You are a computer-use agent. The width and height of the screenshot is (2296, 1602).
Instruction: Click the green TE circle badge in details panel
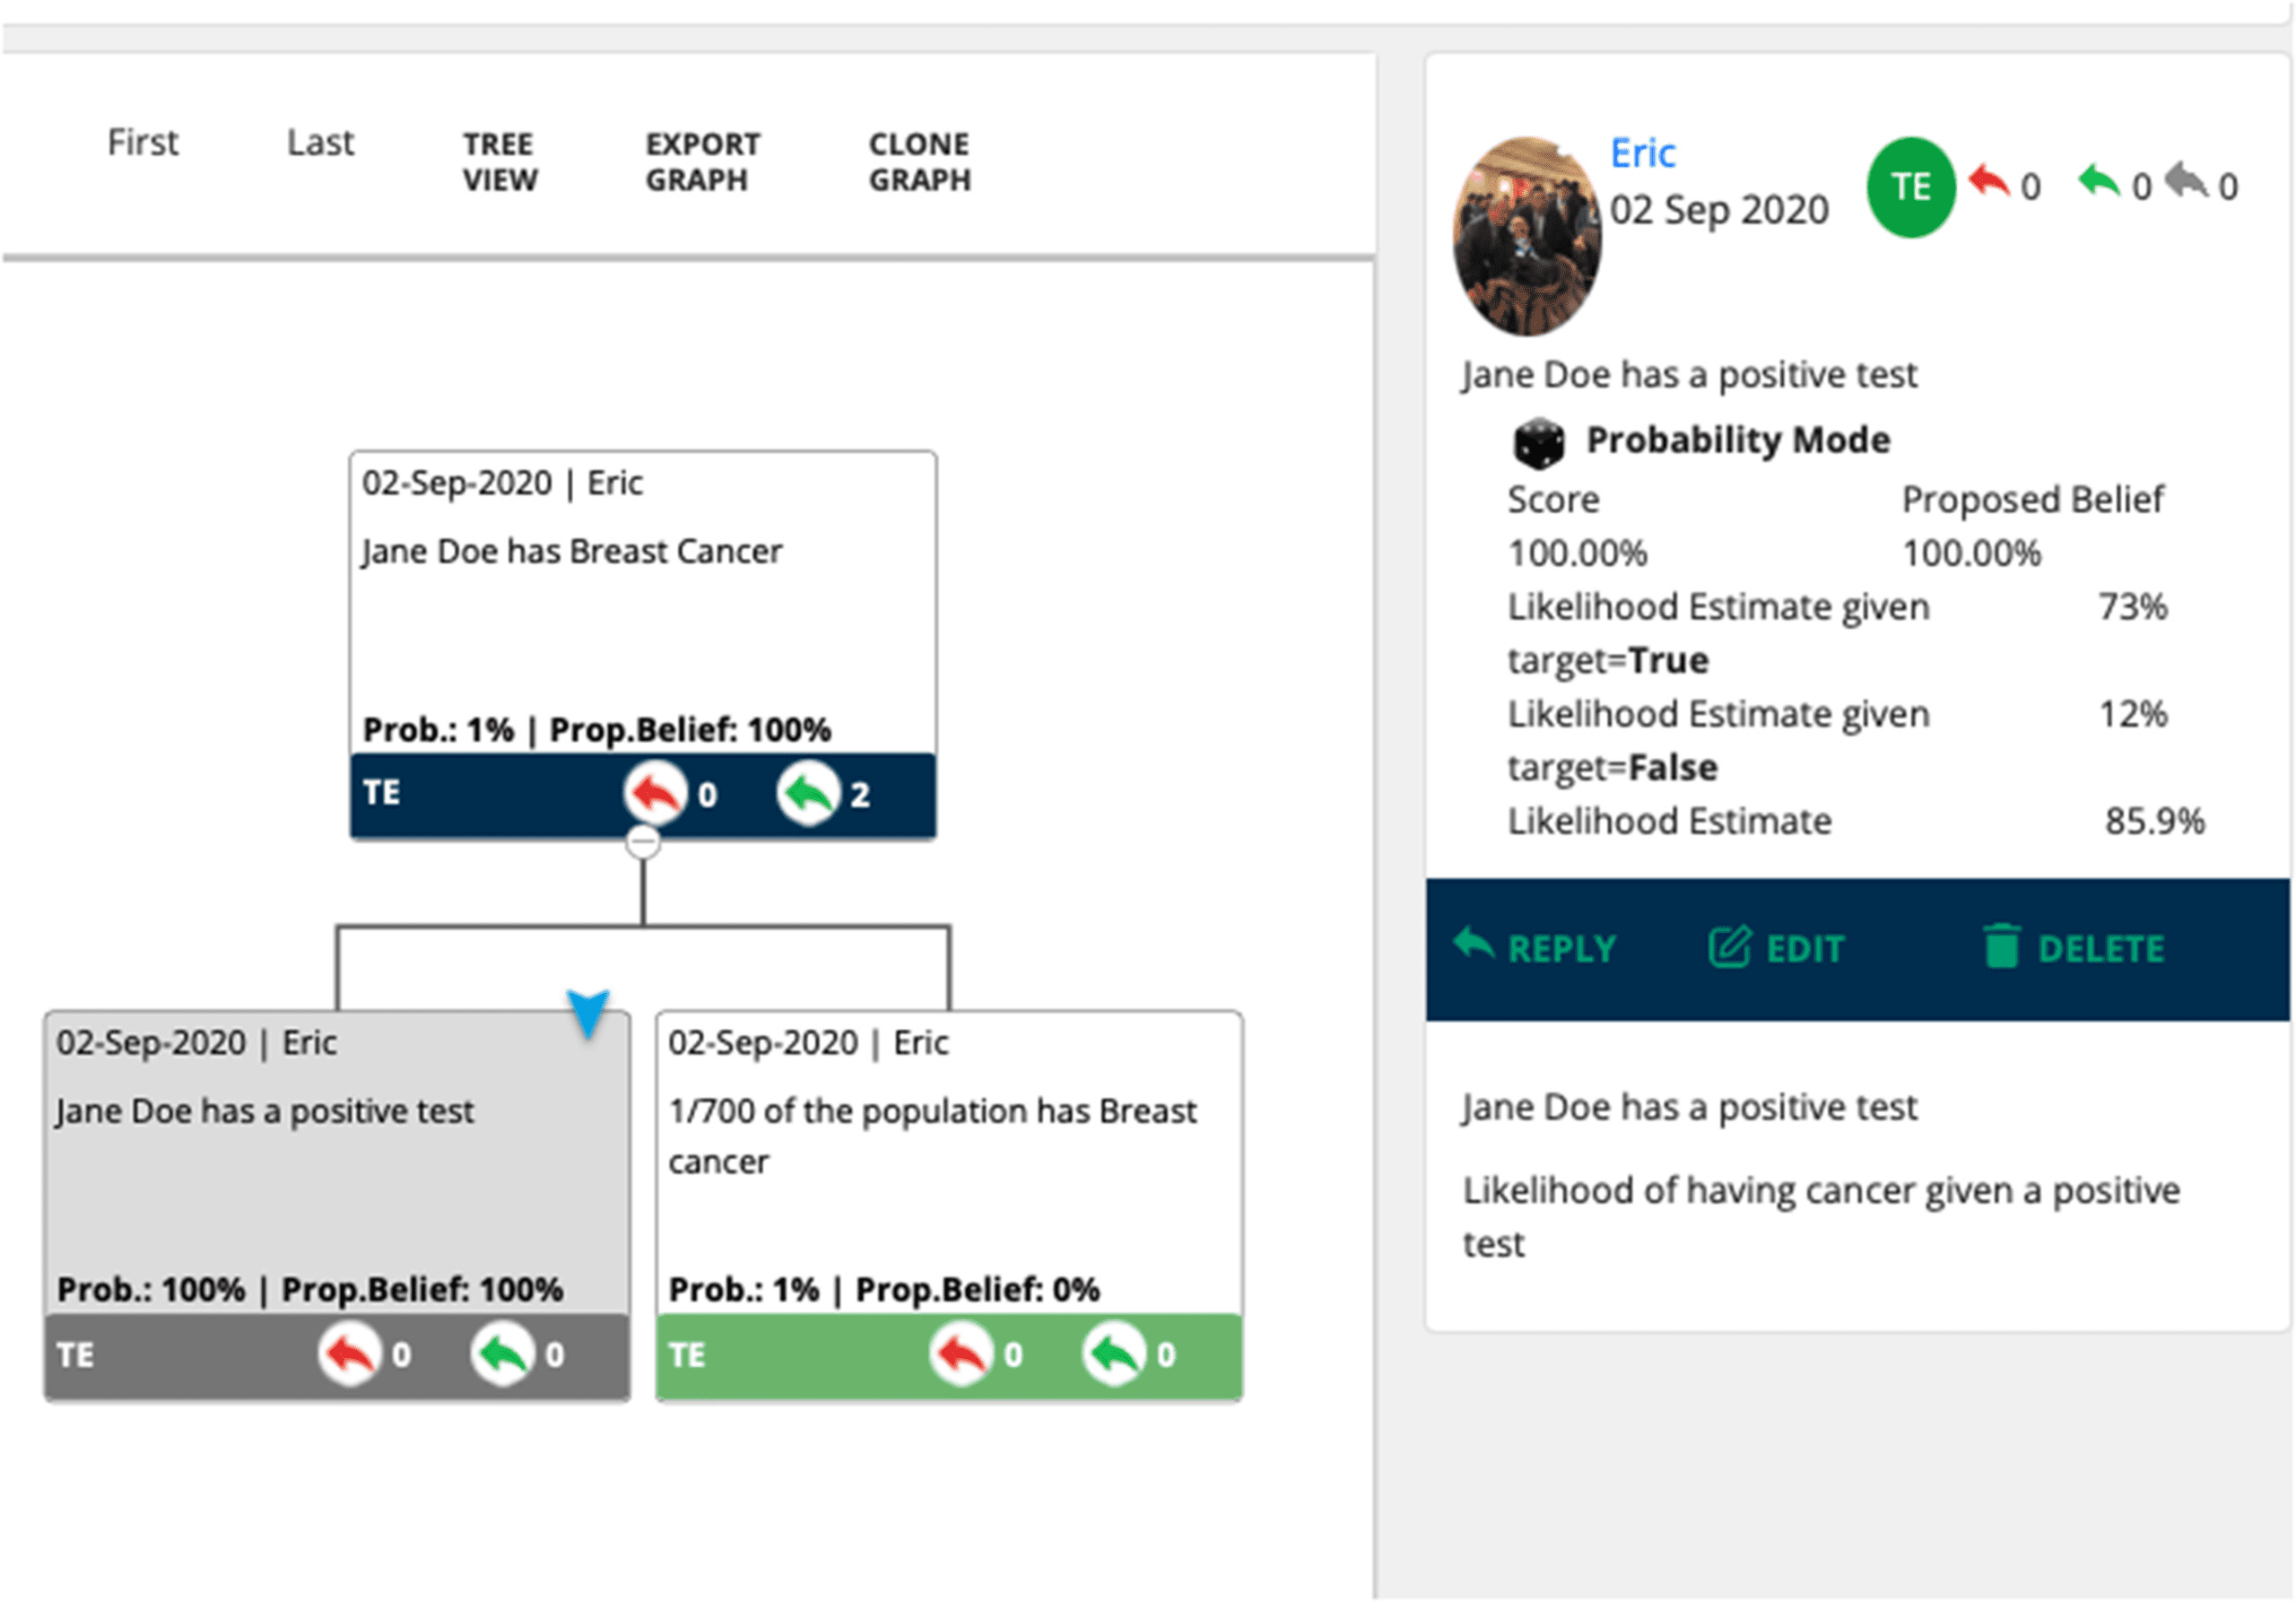[1911, 187]
